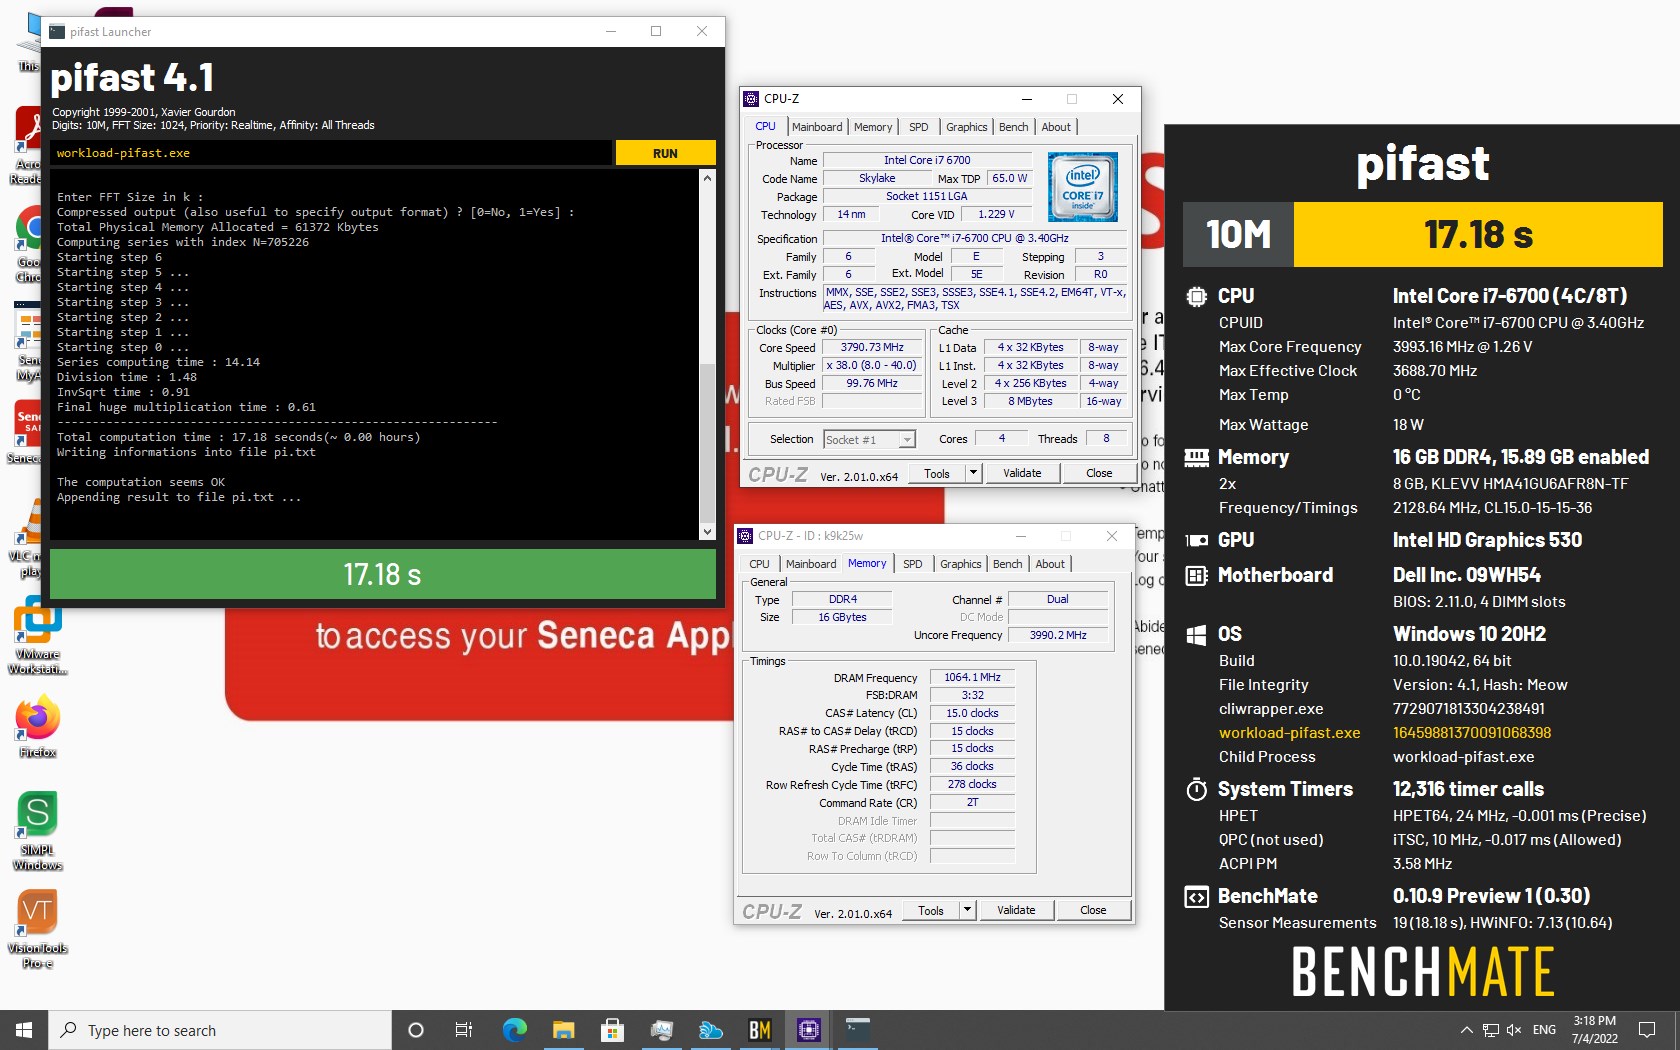The image size is (1680, 1050).
Task: Open the SIMPL Windows desktop shortcut
Action: point(37,831)
